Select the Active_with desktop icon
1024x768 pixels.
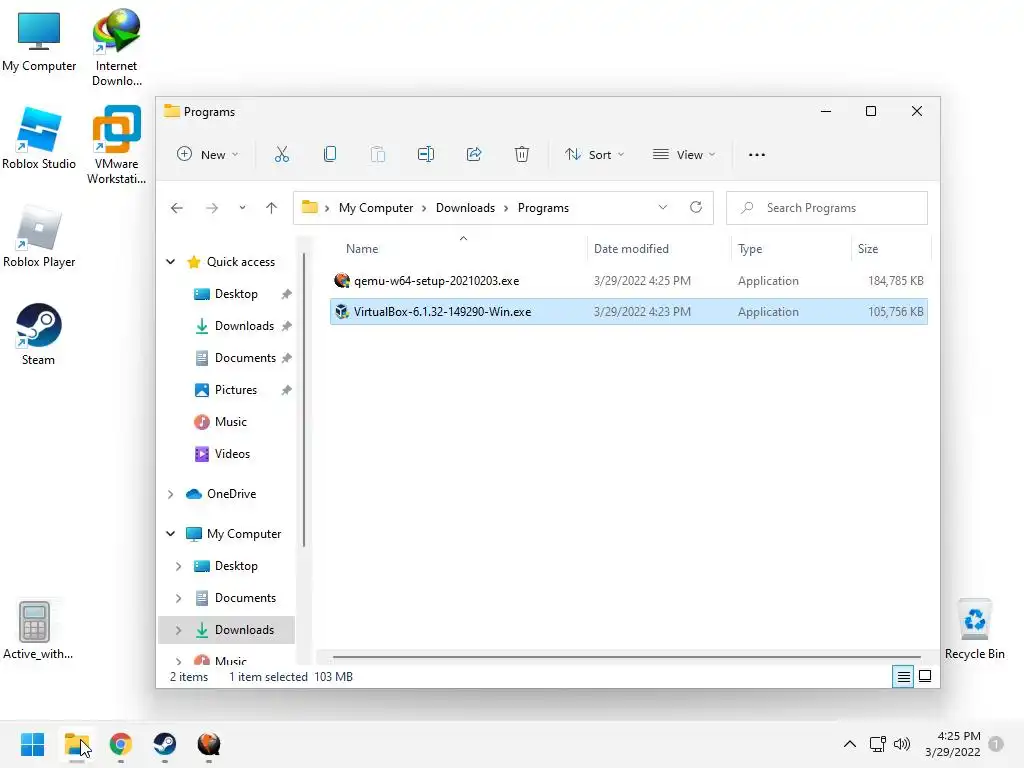tap(37, 630)
